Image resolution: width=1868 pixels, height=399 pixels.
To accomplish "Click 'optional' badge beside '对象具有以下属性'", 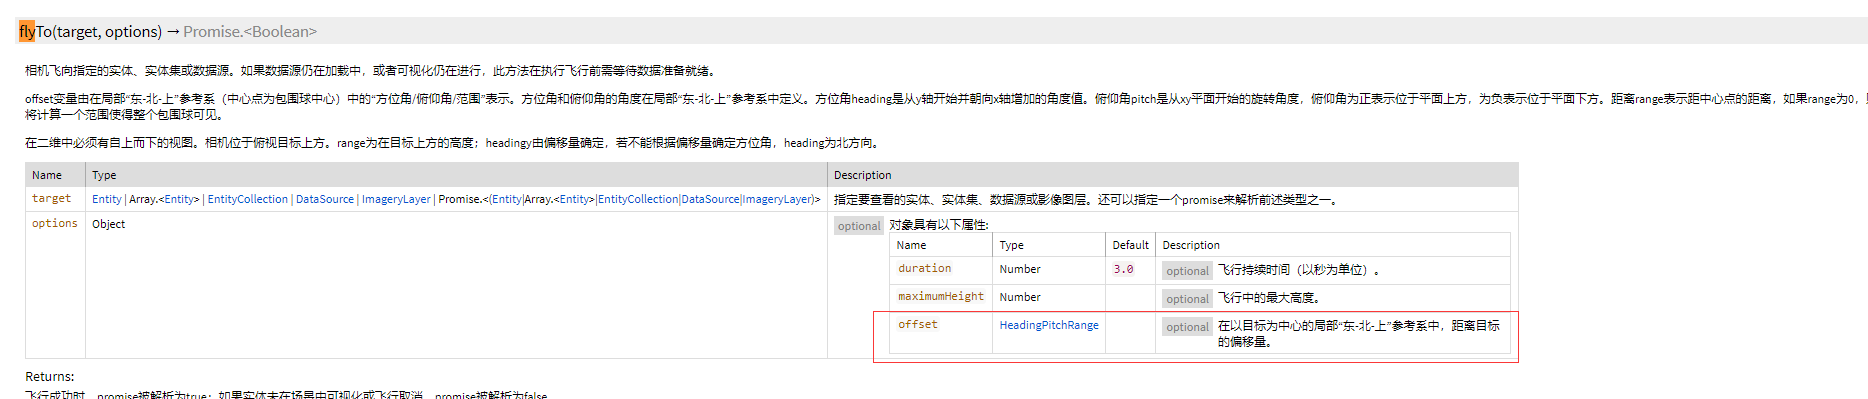I will (x=859, y=226).
